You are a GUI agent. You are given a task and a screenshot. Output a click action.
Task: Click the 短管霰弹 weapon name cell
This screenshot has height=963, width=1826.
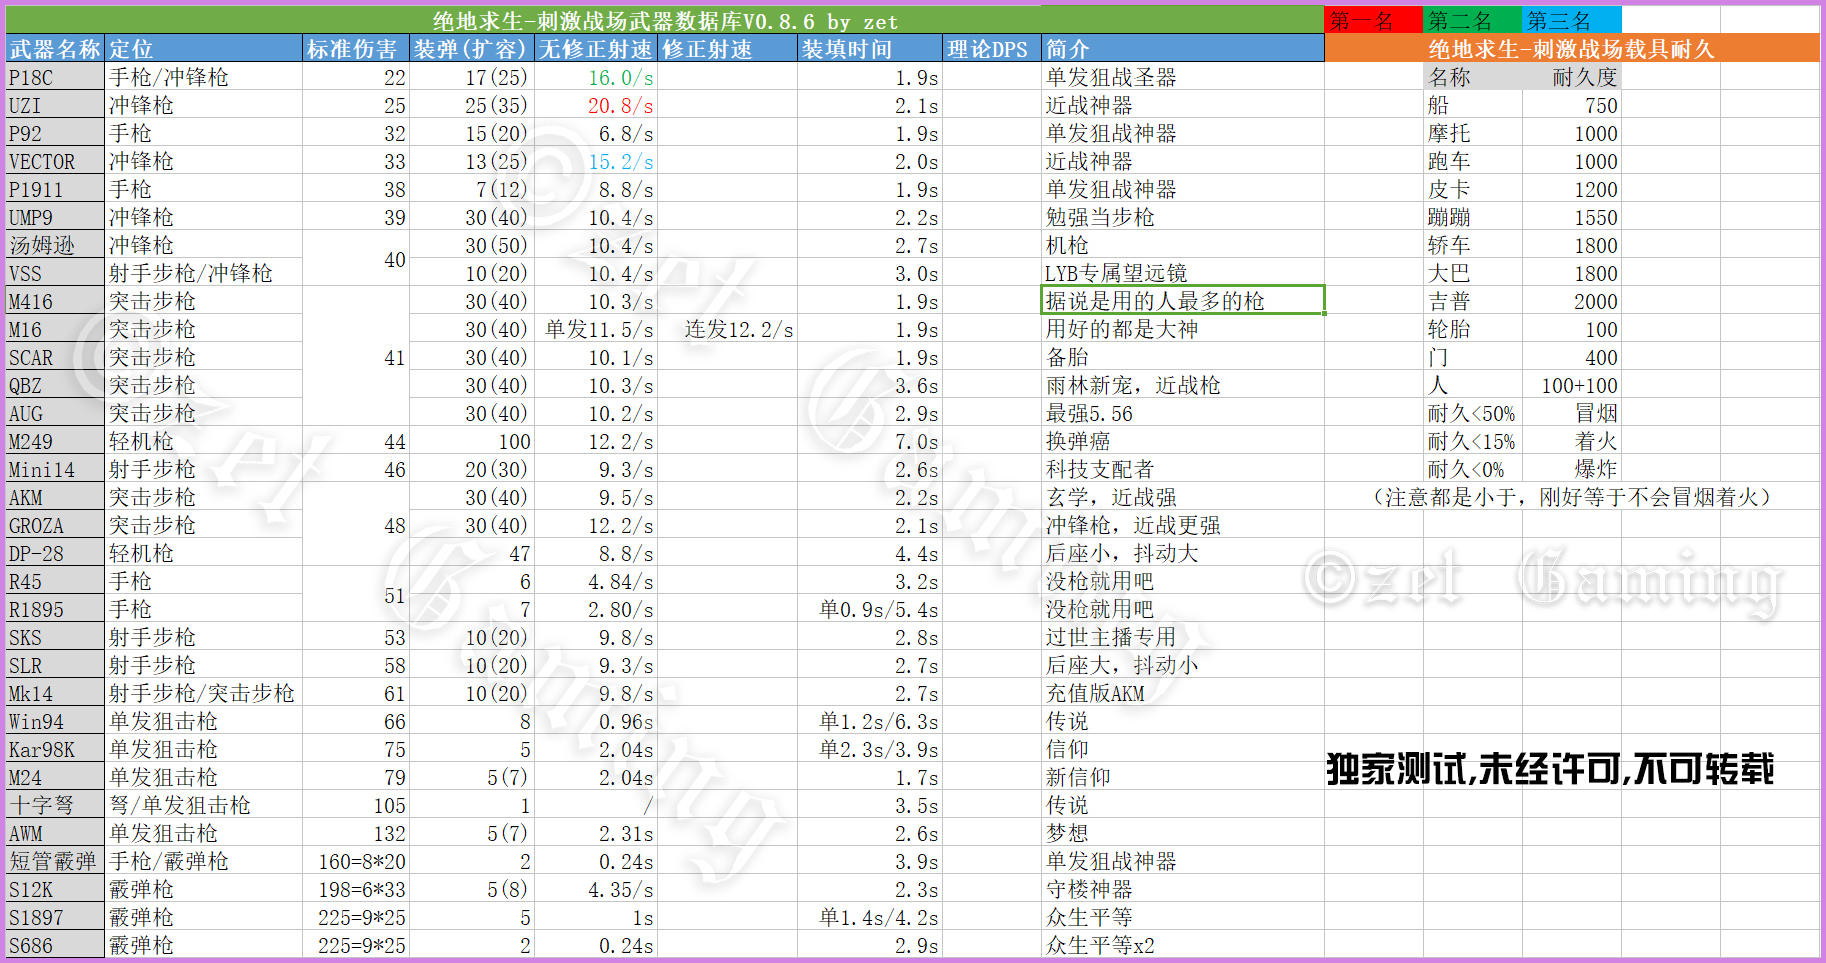click(x=55, y=861)
